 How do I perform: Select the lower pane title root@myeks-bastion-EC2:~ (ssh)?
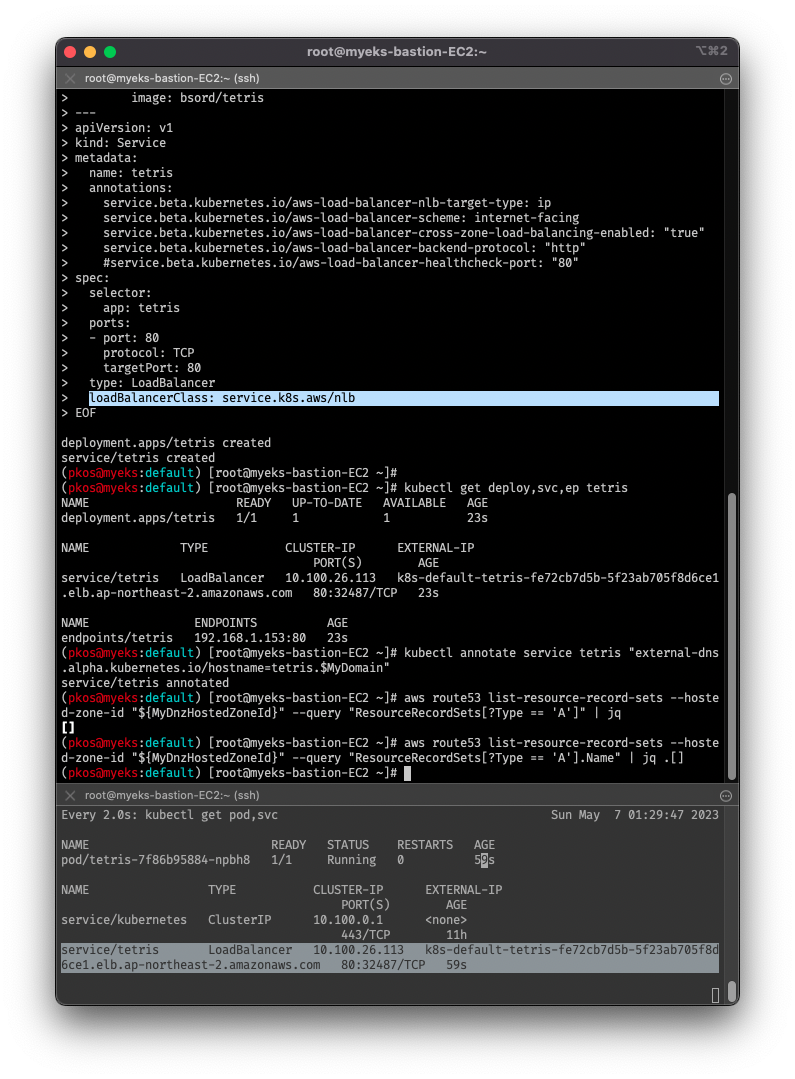click(x=172, y=795)
